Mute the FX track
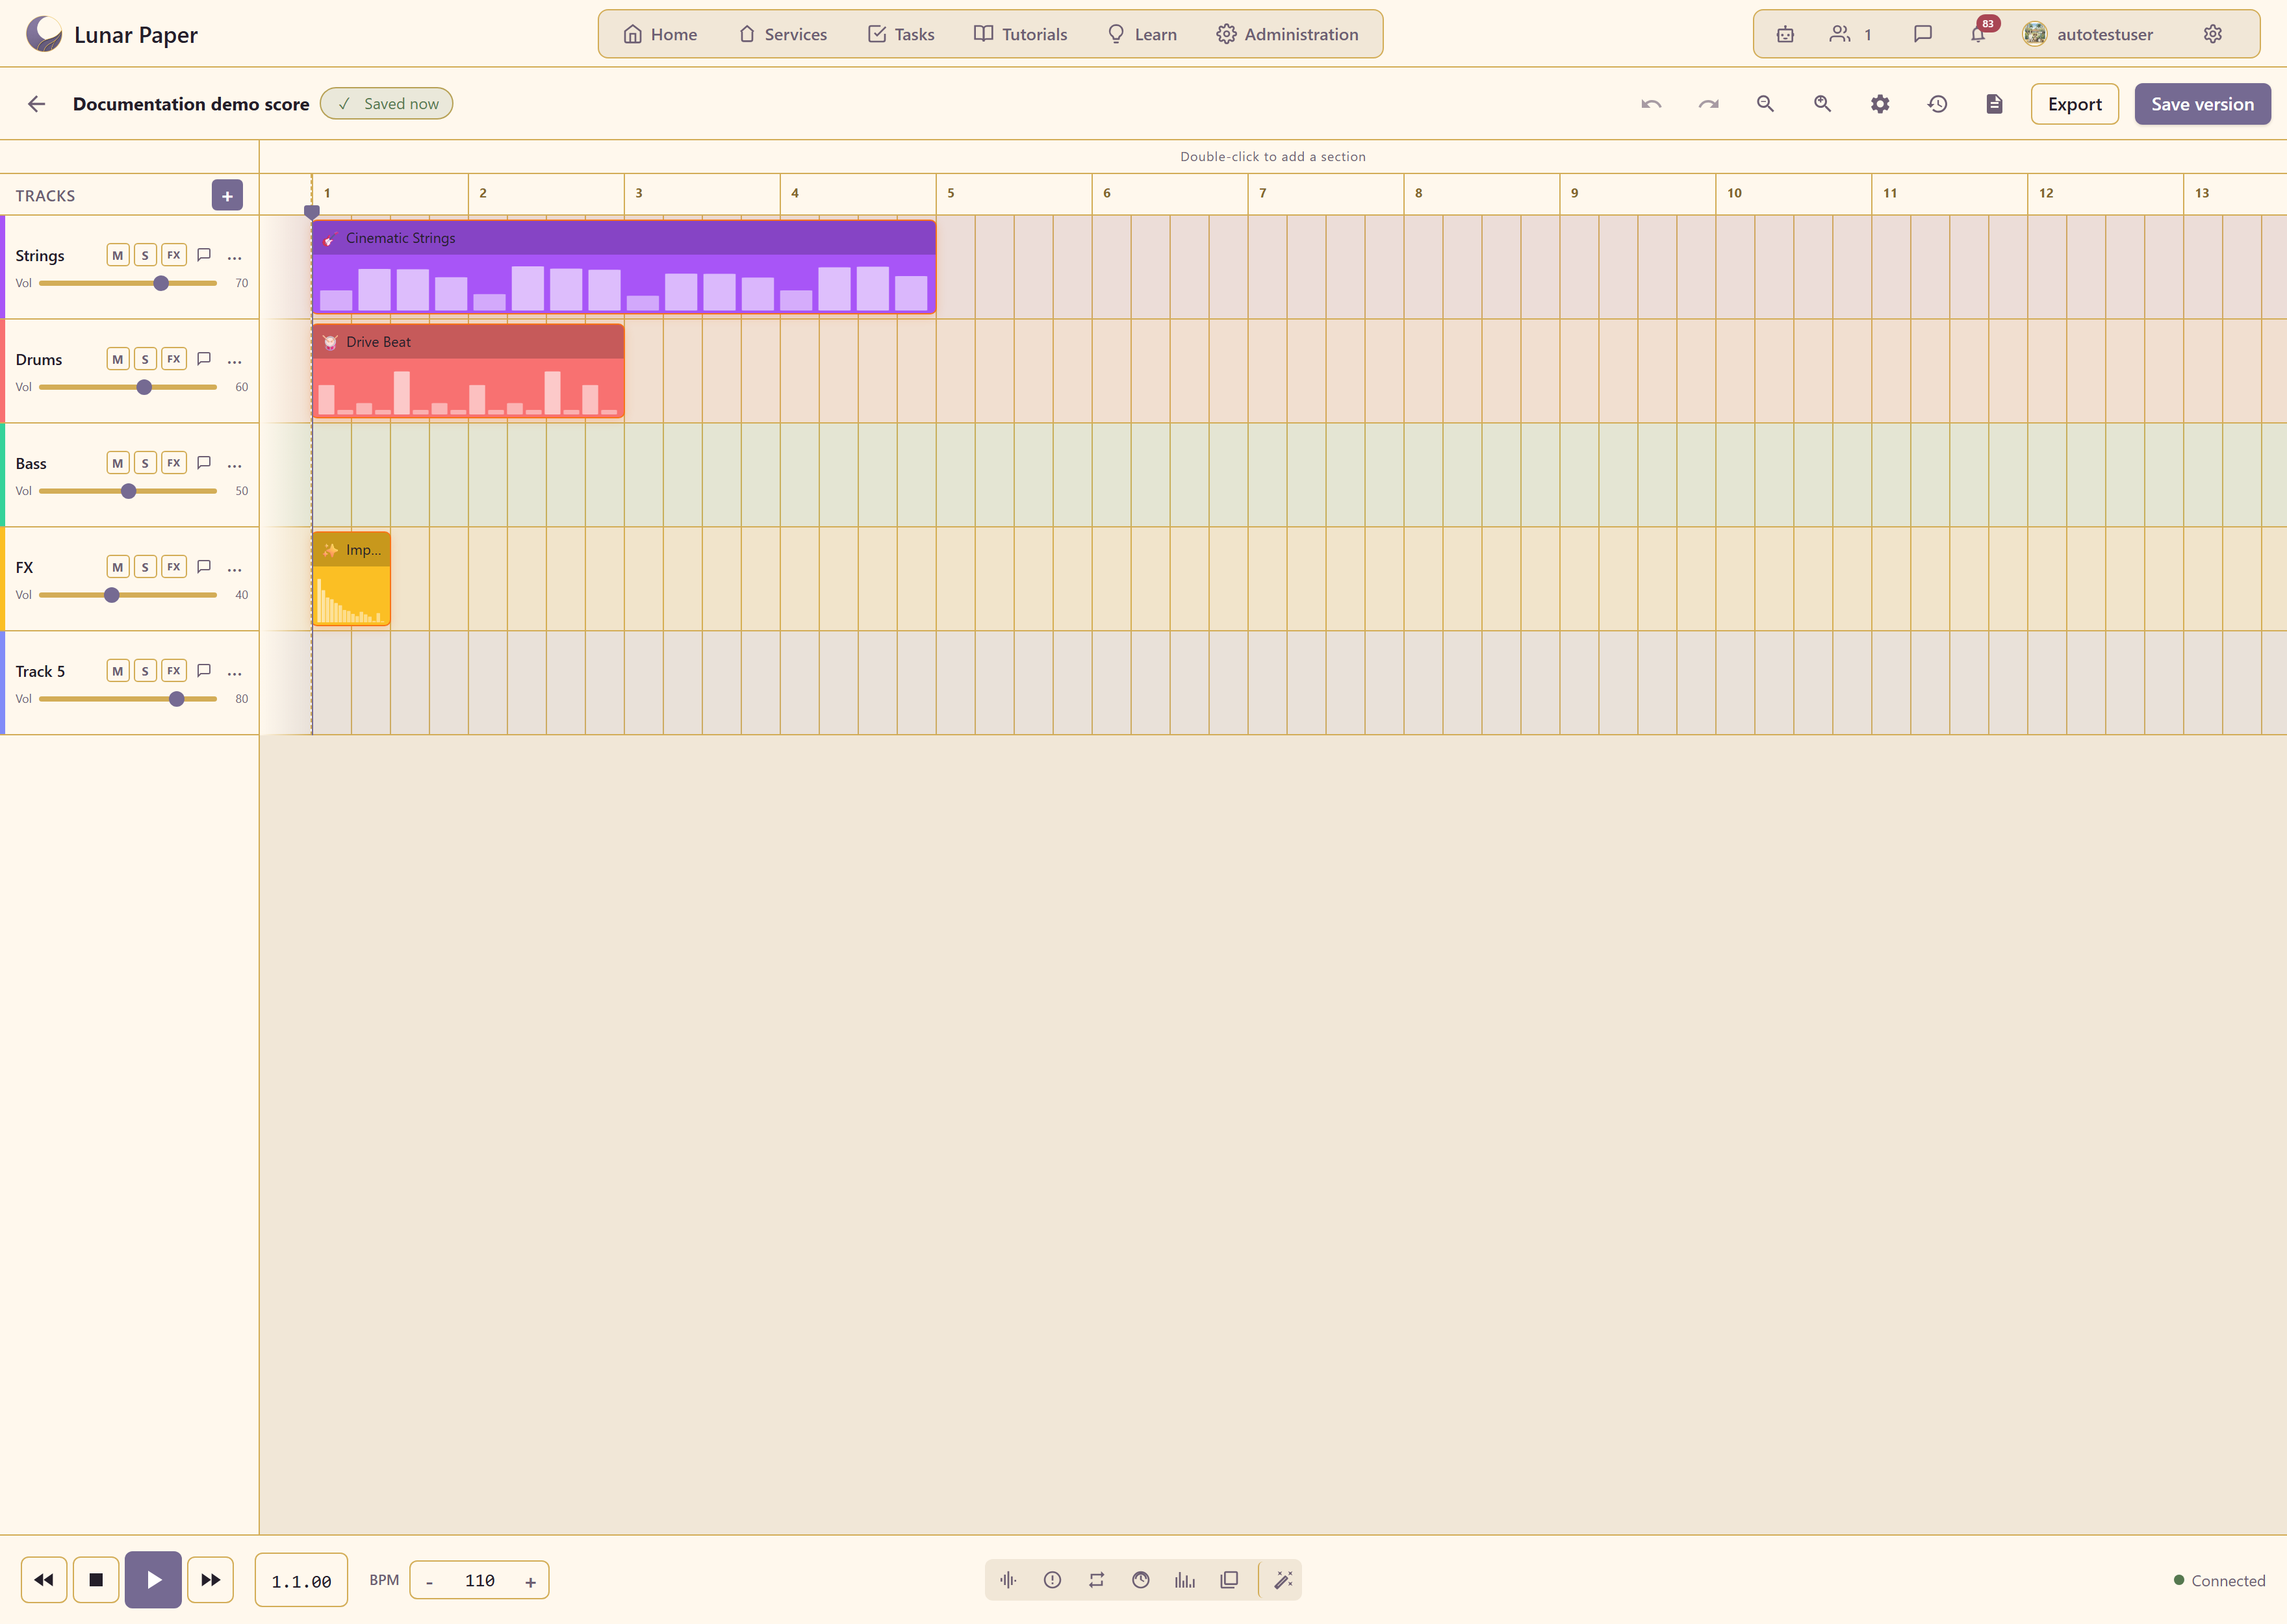 click(118, 567)
